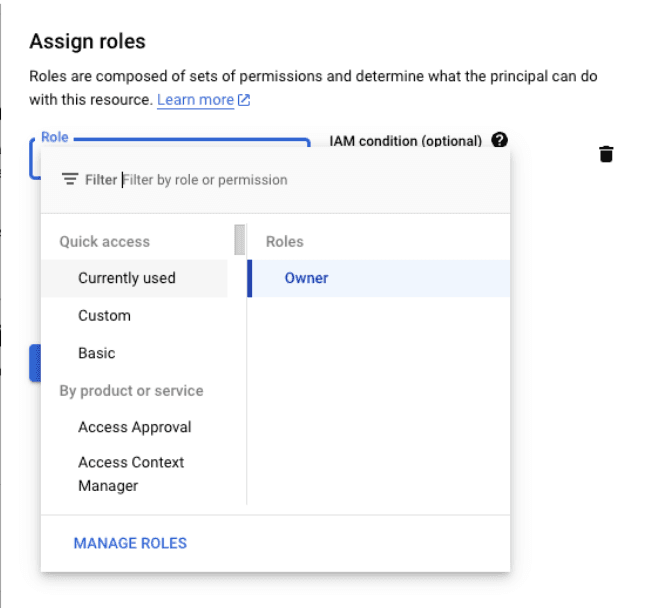Image resolution: width=652 pixels, height=608 pixels.
Task: Open the Access Approval service category
Action: (135, 427)
